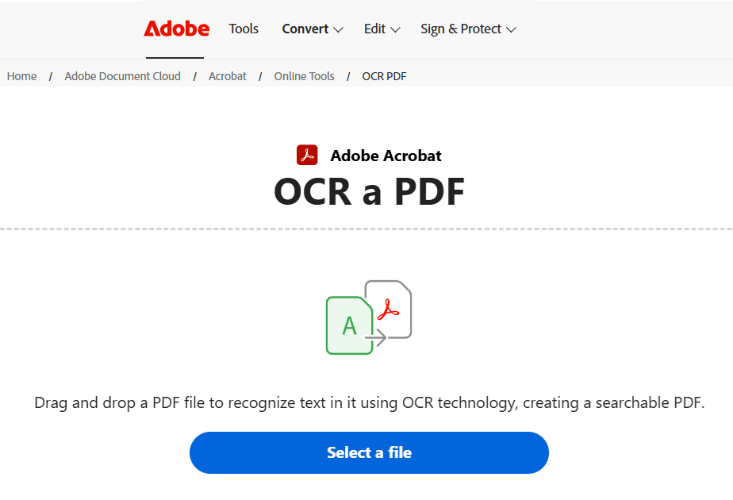Click the Edit menu label

tap(374, 29)
